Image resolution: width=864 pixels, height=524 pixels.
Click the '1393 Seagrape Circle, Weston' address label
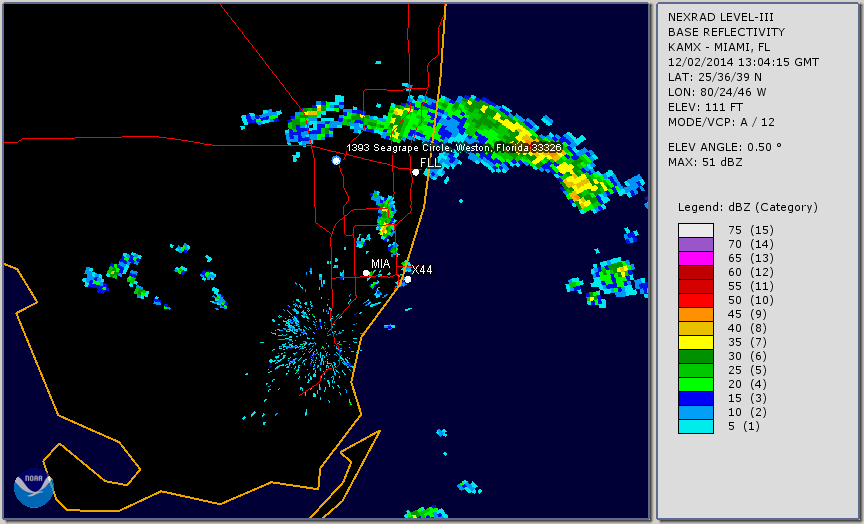454,148
